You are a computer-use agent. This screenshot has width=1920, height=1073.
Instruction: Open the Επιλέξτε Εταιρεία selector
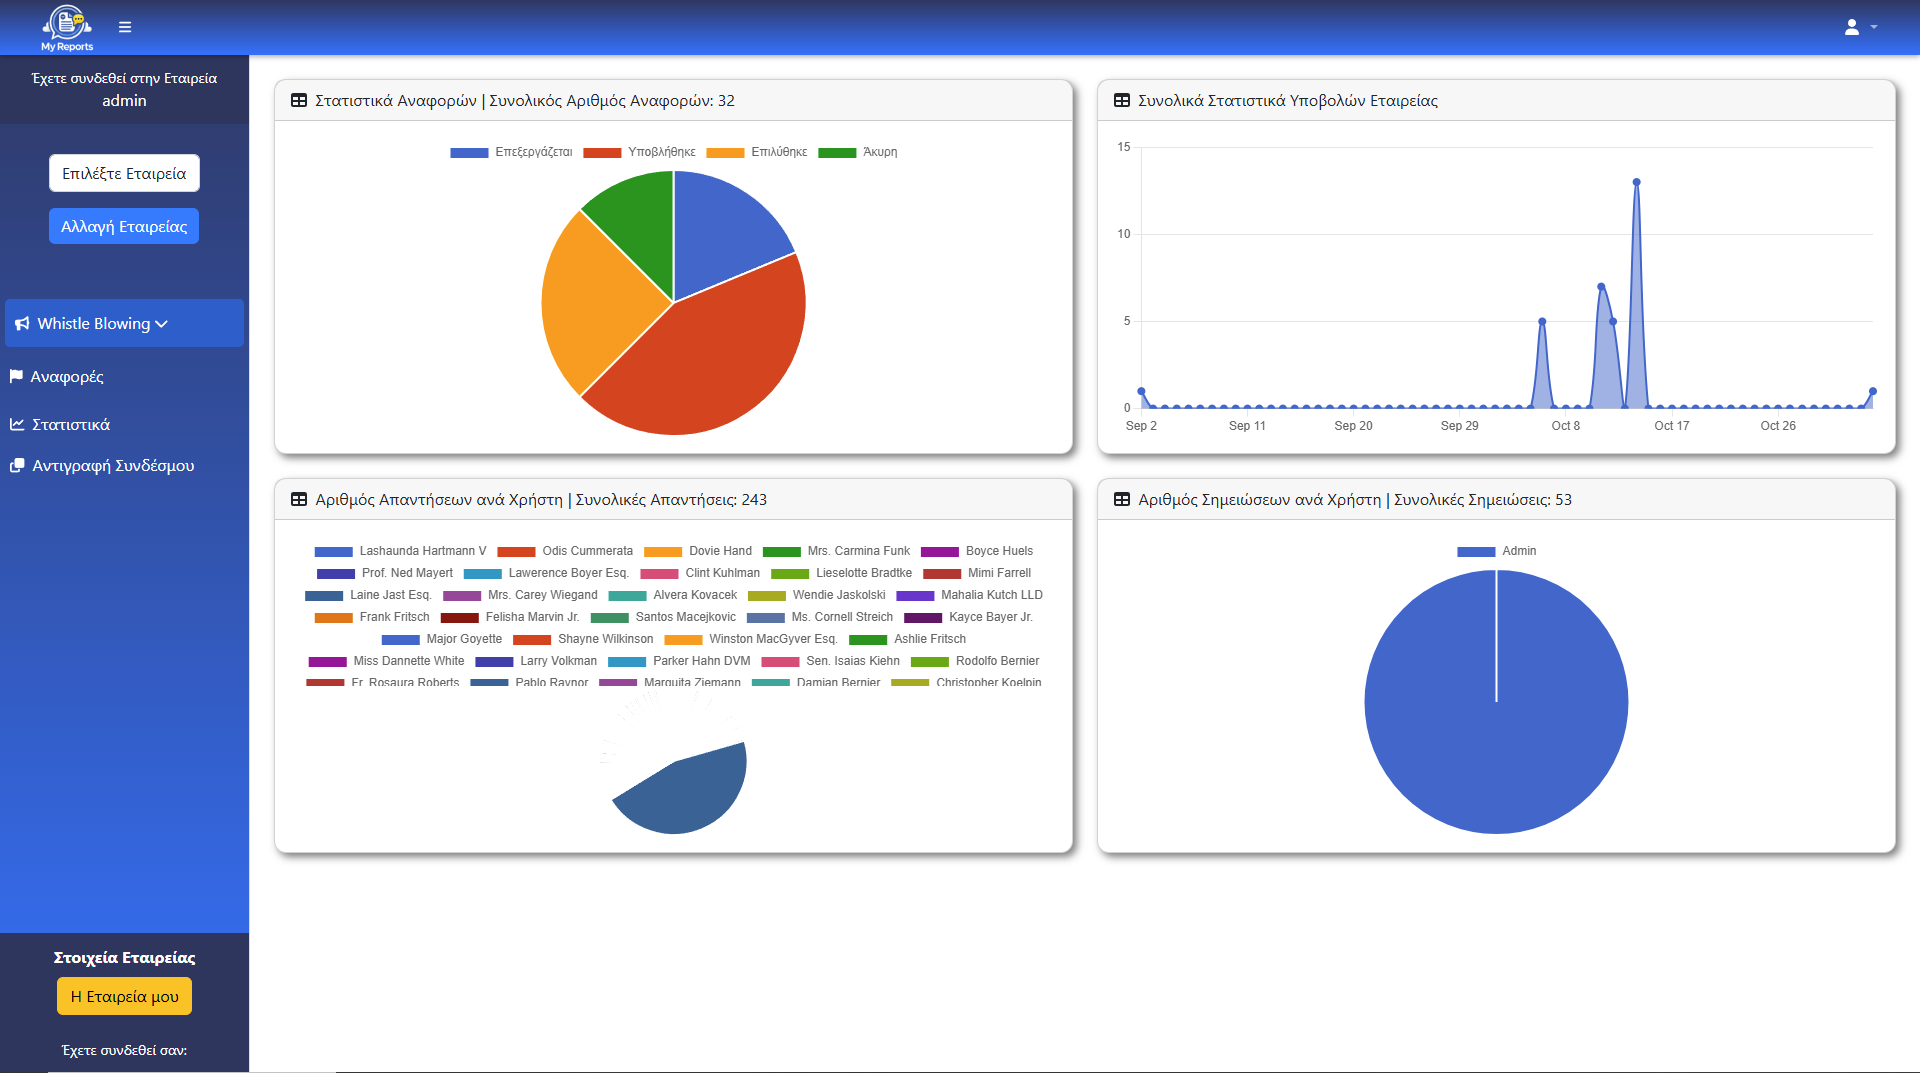point(124,173)
